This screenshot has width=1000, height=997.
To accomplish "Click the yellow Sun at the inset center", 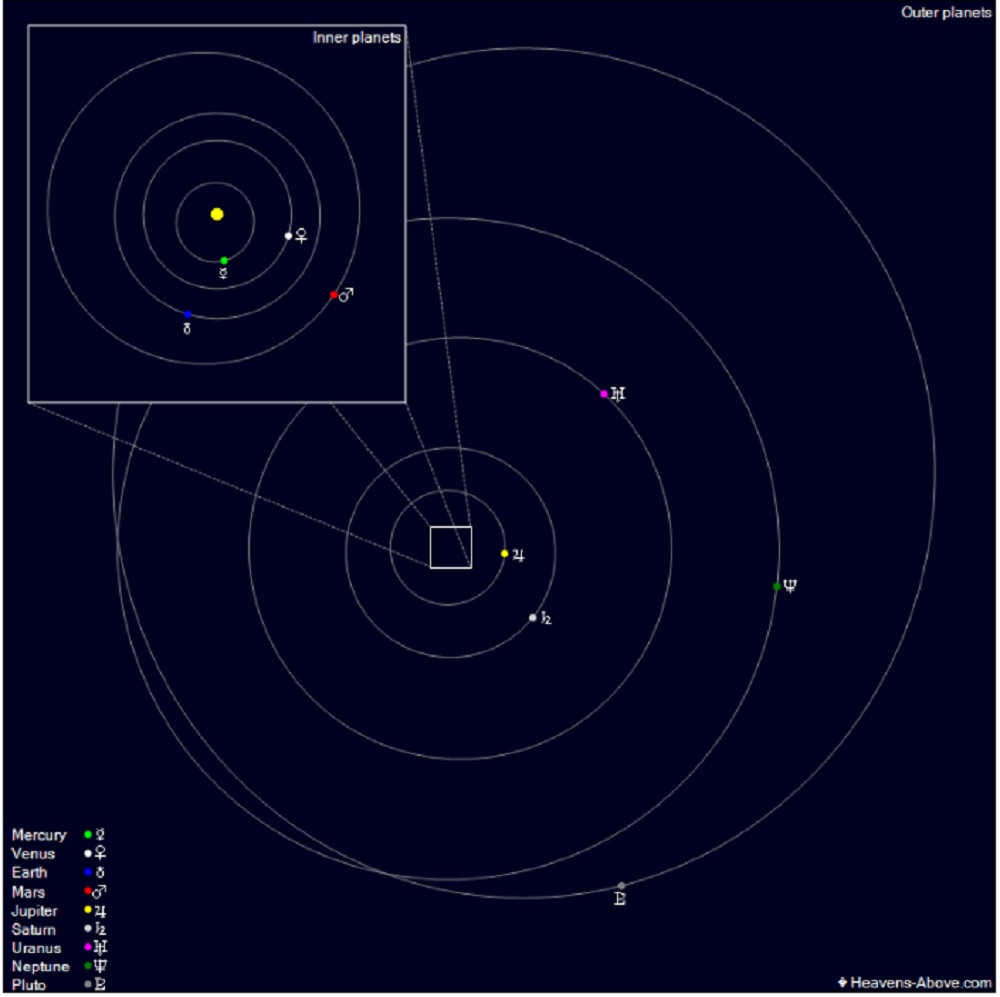I will [x=217, y=214].
